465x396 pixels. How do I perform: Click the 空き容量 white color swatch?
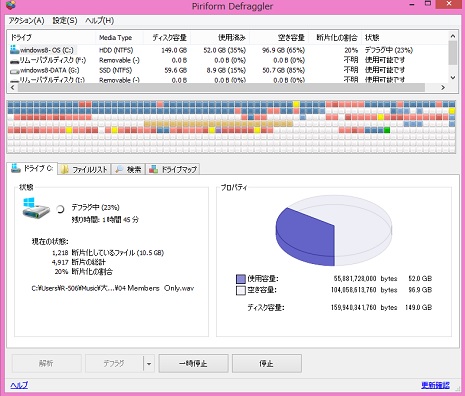241,290
